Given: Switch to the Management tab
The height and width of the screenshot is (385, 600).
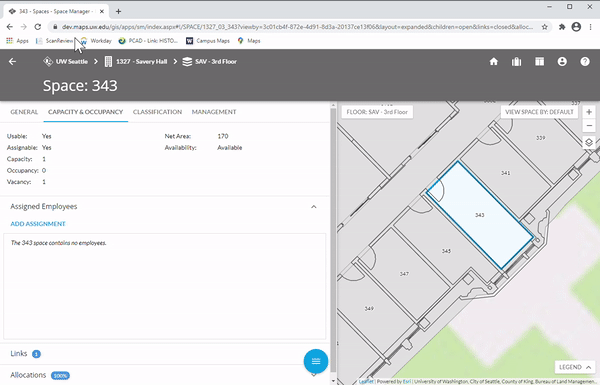Looking at the screenshot, I should (x=214, y=112).
